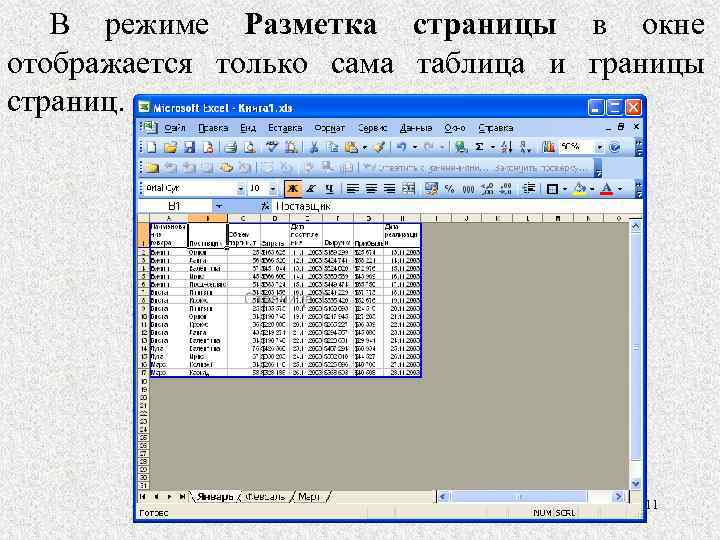Toggle Merge and Center
Image resolution: width=720 pixels, height=540 pixels.
408,189
